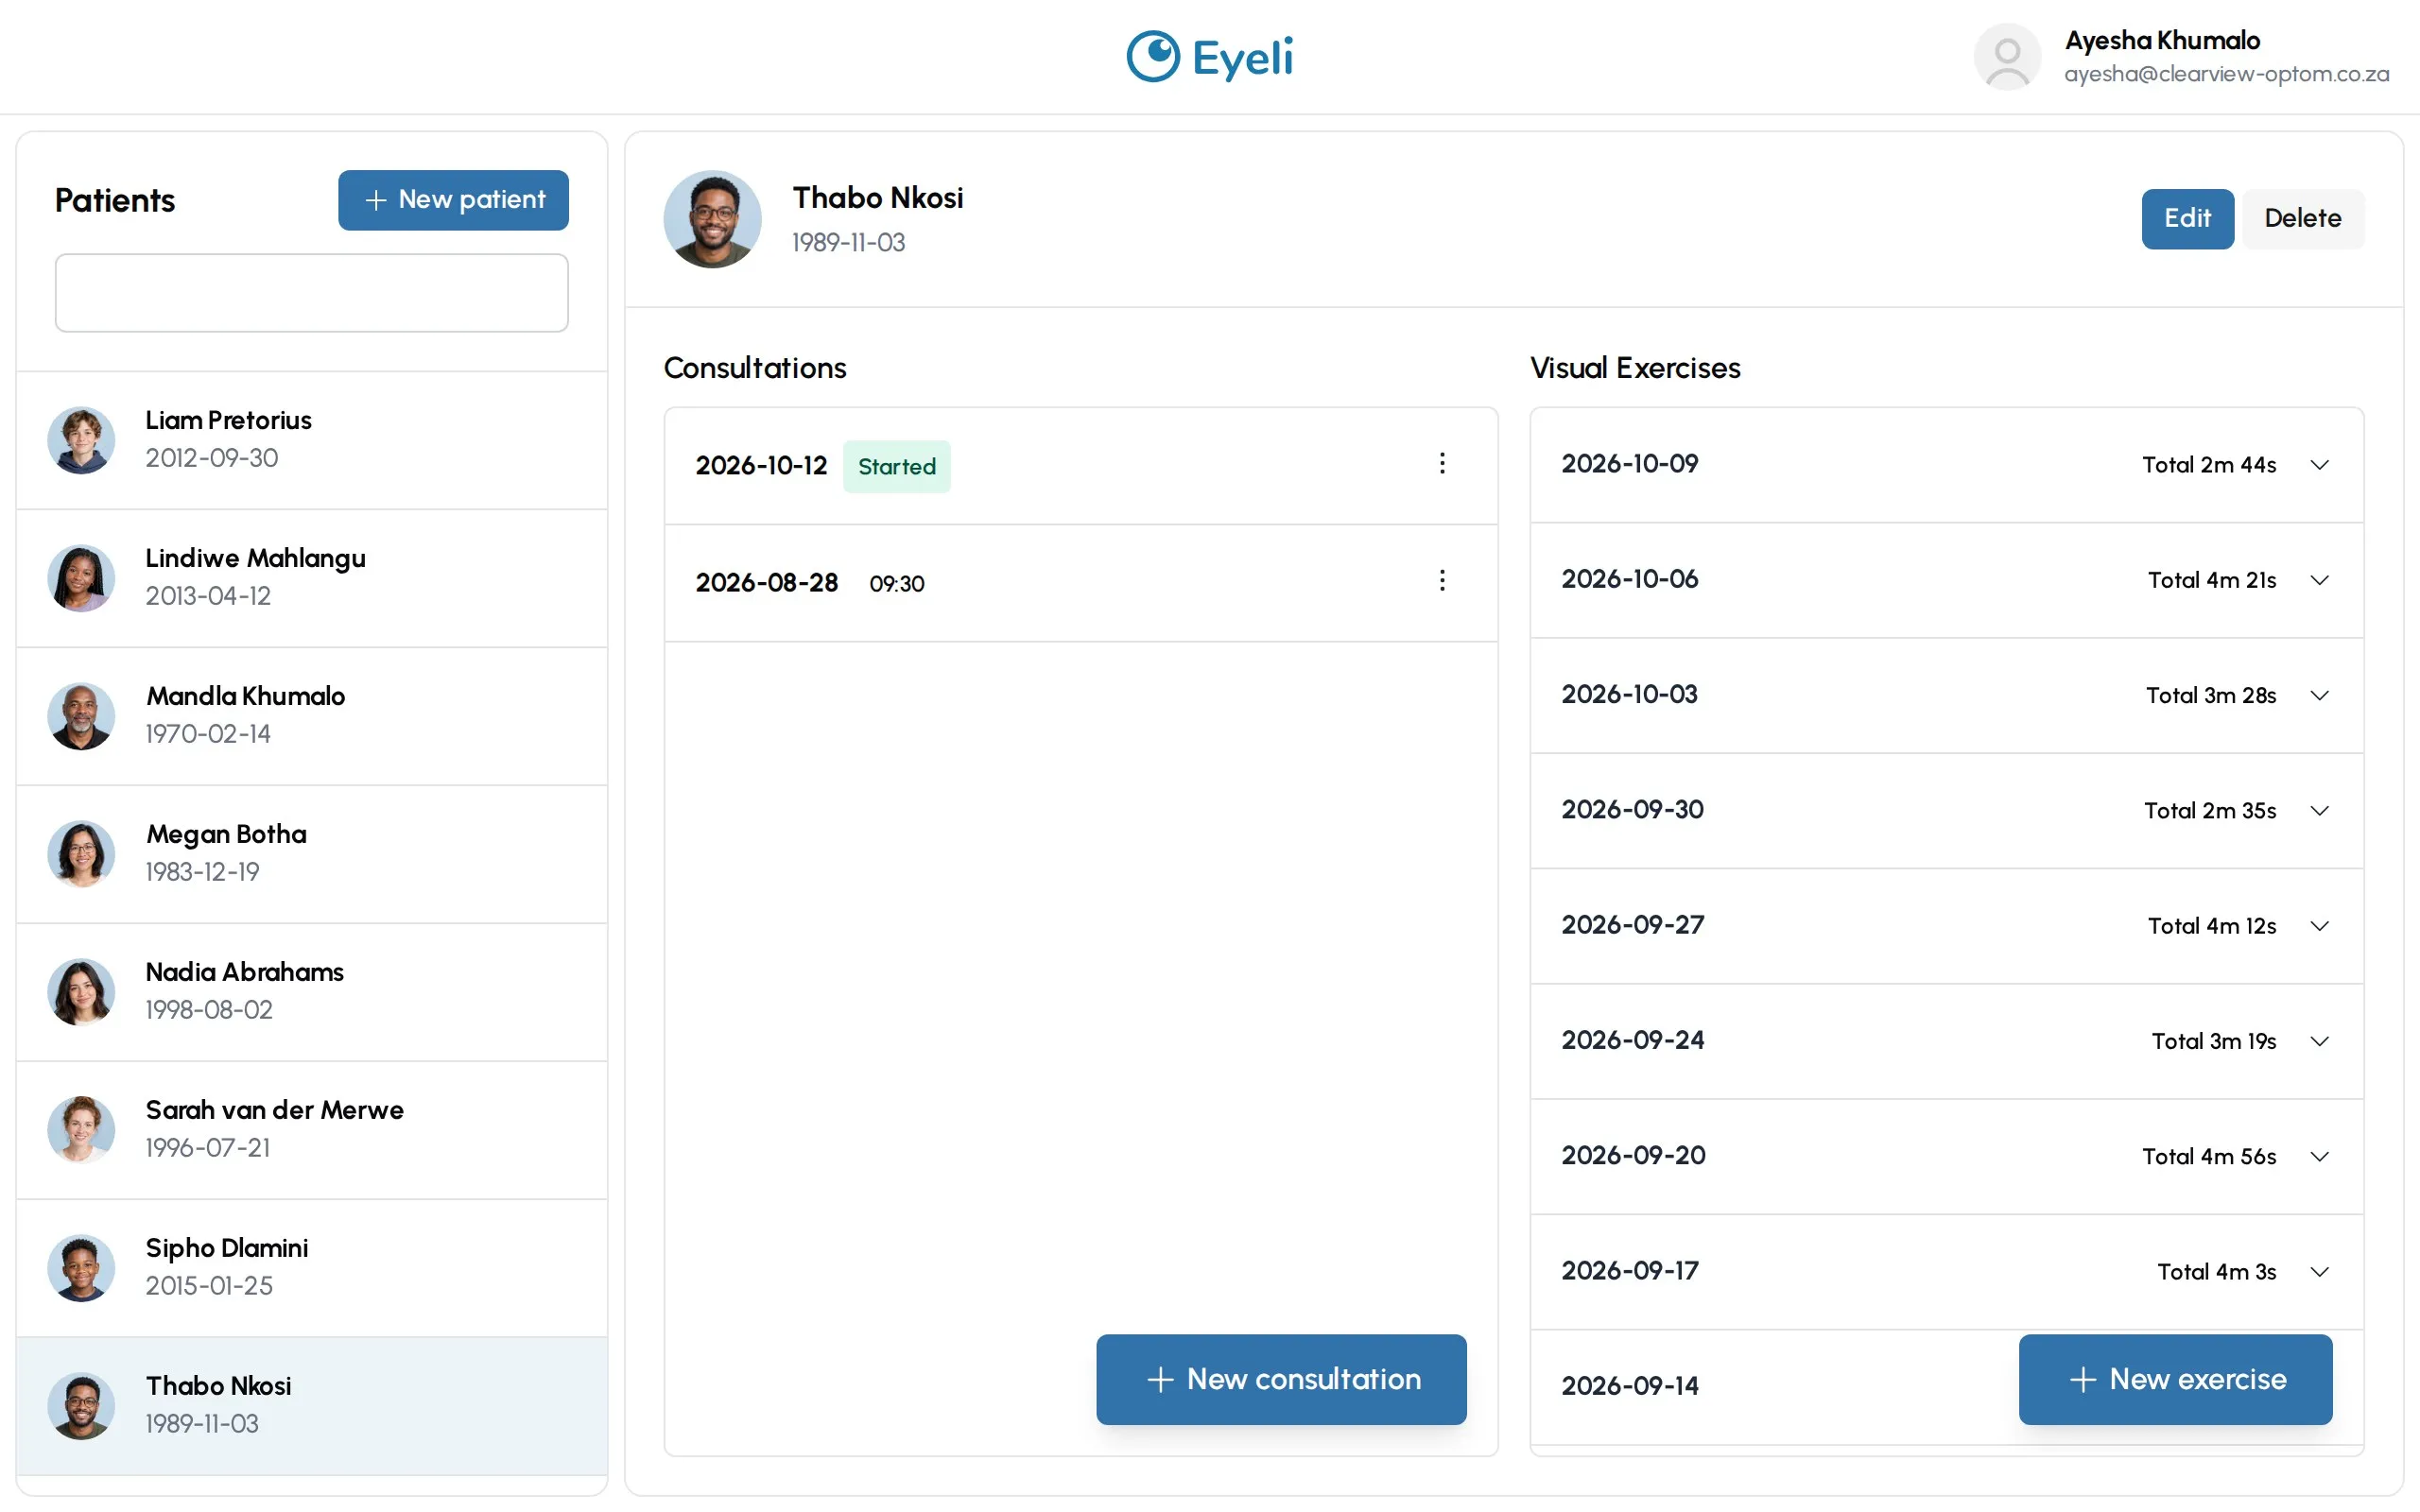Expand the 2026-10-06 exercise chevron
This screenshot has width=2420, height=1512.
[2320, 580]
